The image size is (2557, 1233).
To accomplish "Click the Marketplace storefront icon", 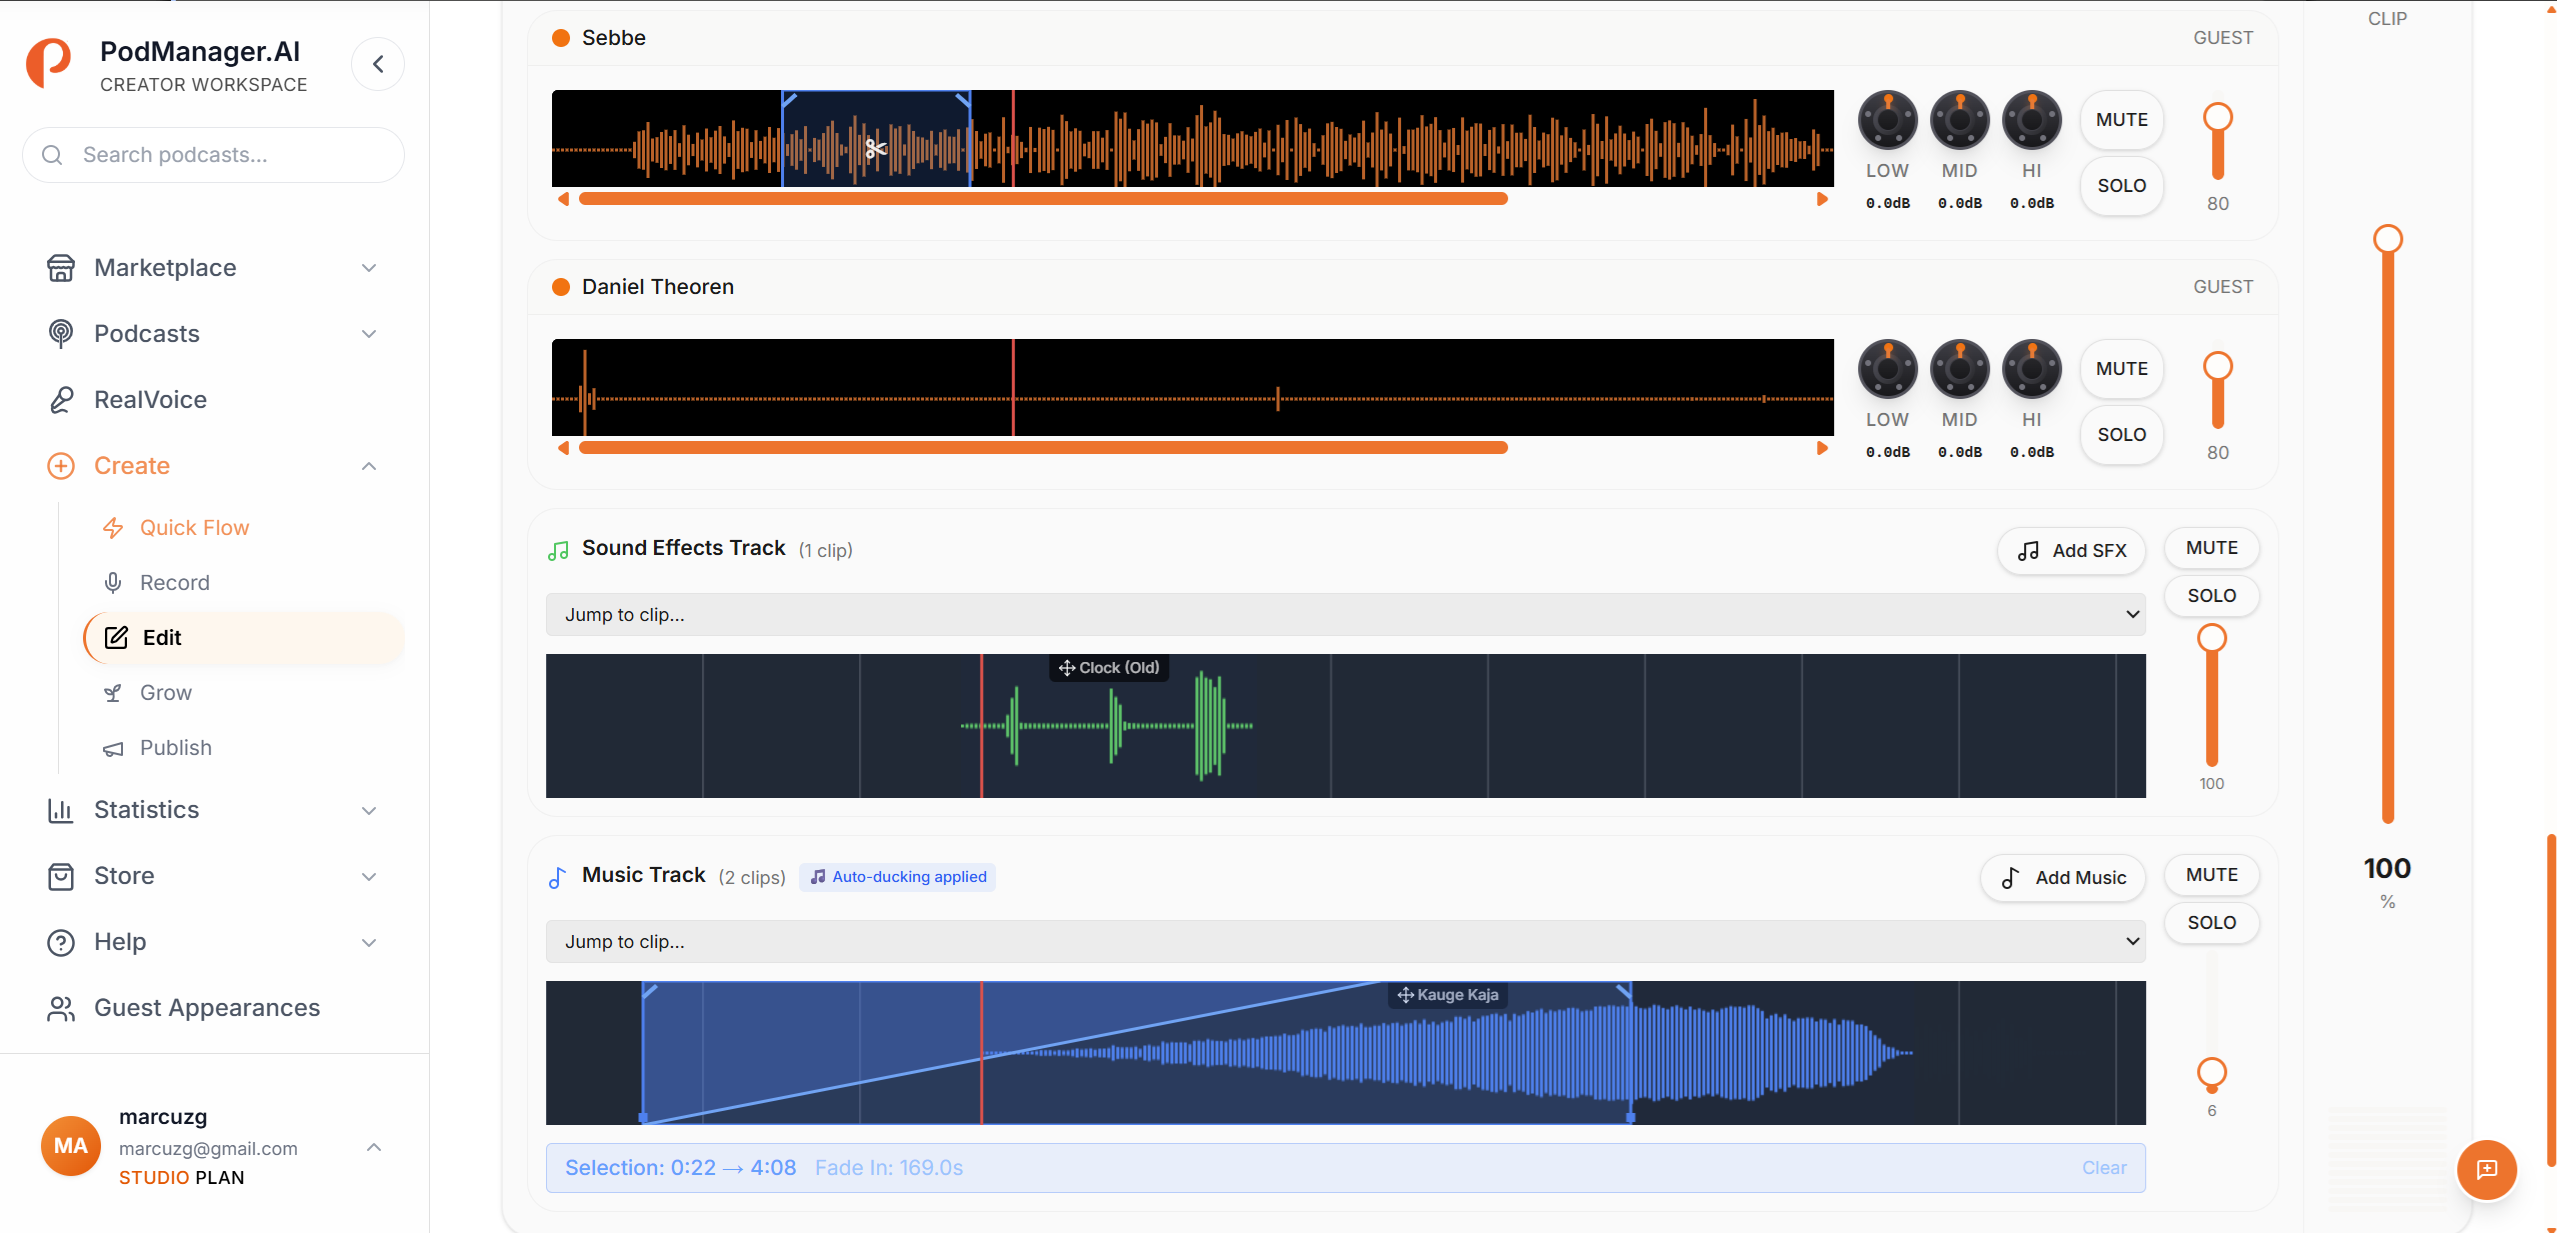I will pos(61,268).
